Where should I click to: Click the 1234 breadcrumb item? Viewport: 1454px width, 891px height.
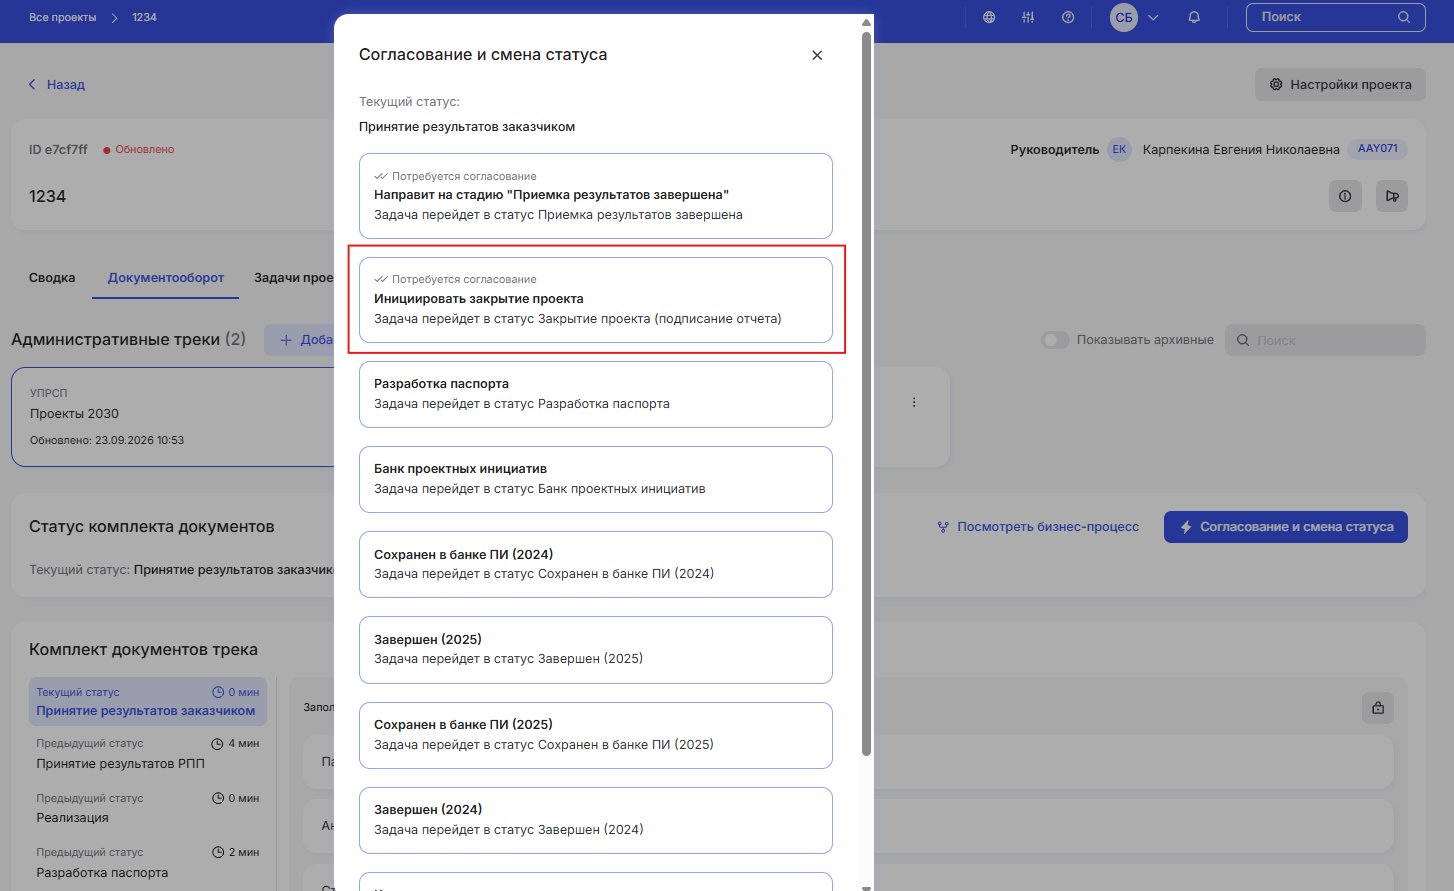144,17
